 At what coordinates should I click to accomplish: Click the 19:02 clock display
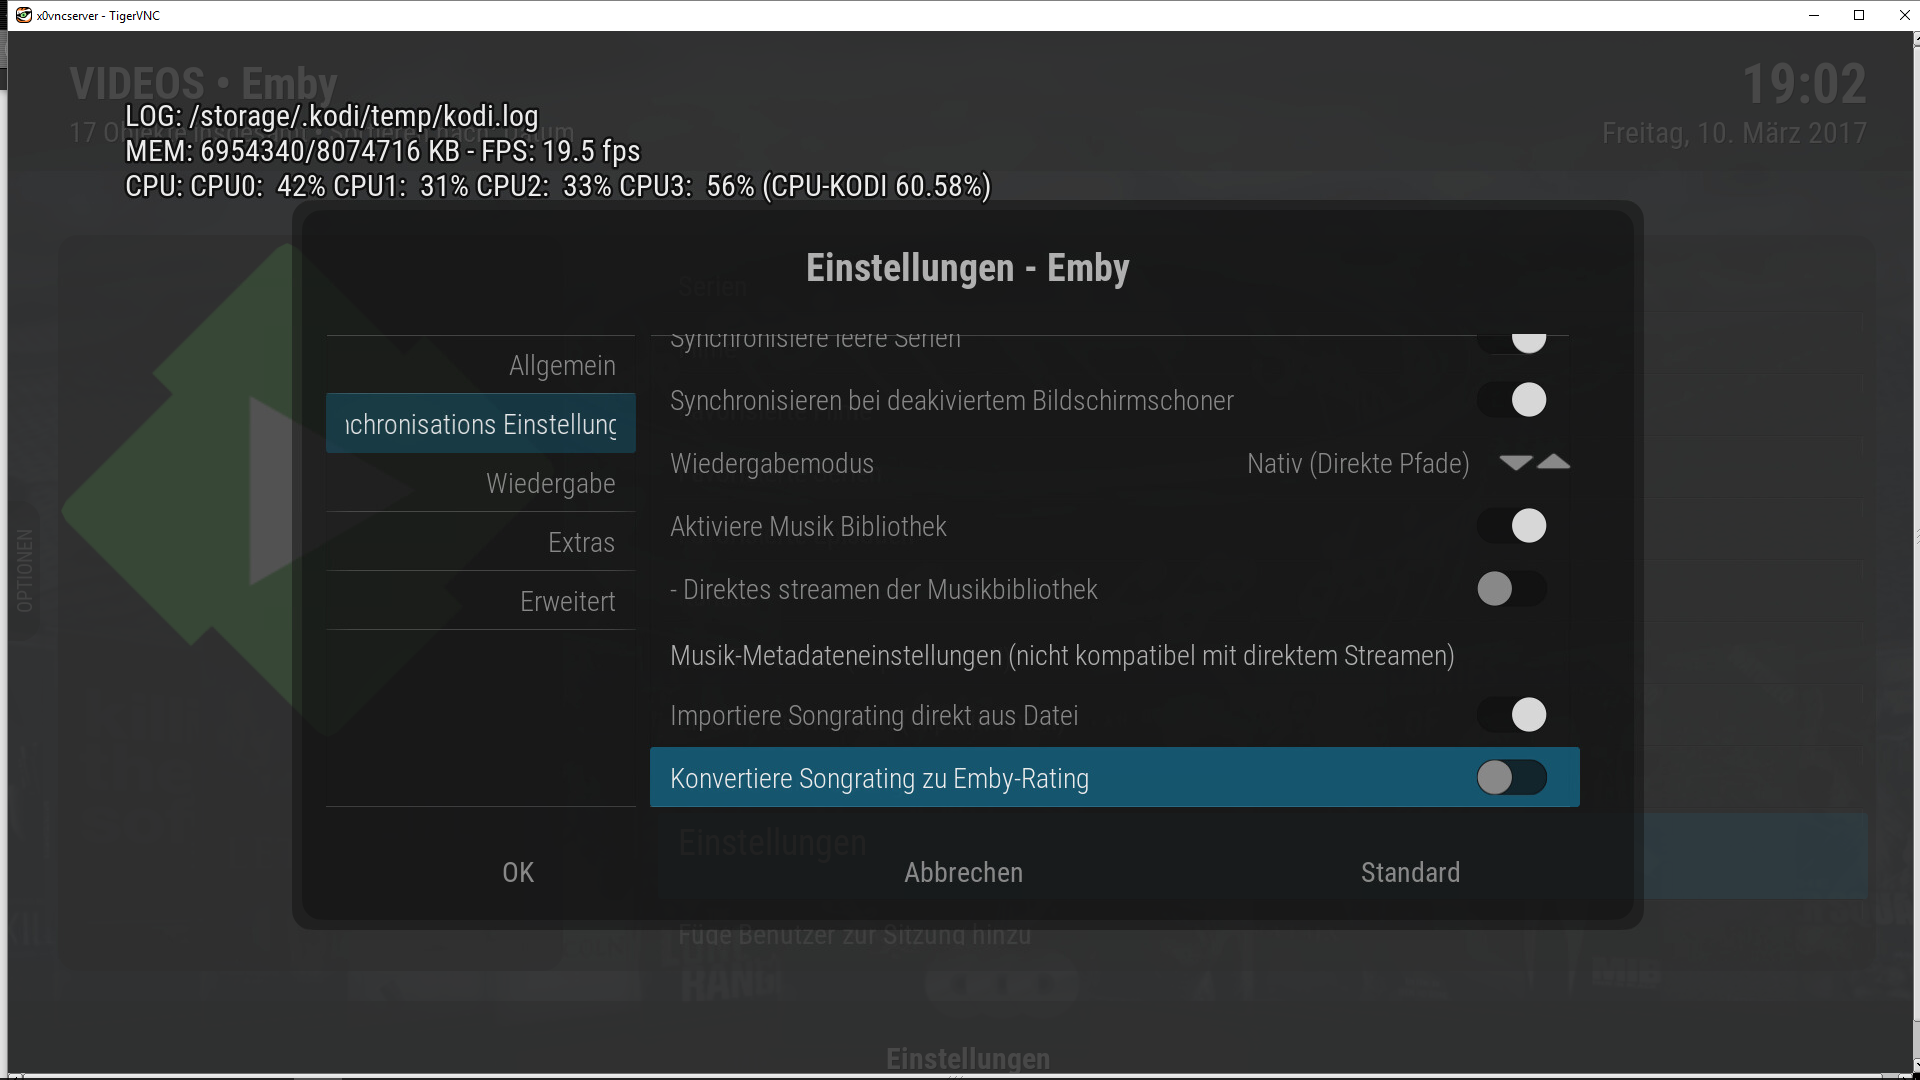pyautogui.click(x=1804, y=84)
